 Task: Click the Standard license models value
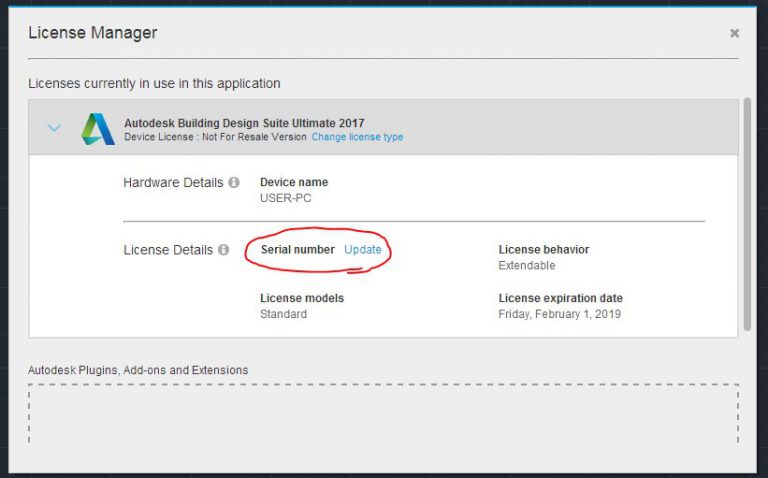pyautogui.click(x=283, y=314)
